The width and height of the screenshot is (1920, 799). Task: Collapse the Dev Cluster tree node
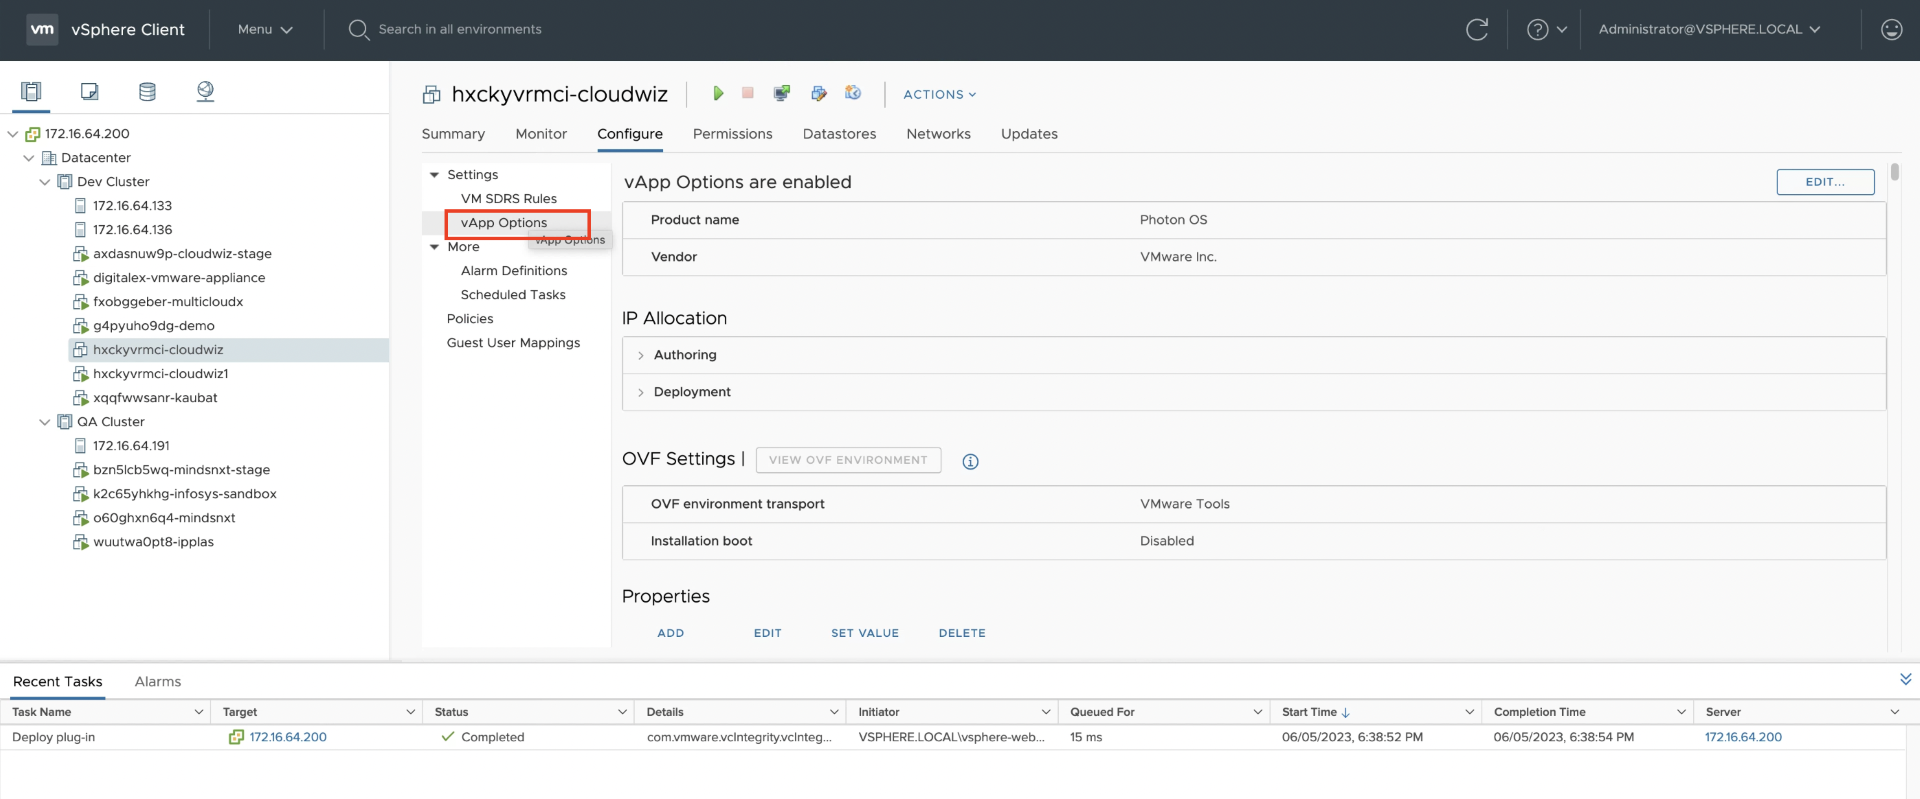point(45,182)
